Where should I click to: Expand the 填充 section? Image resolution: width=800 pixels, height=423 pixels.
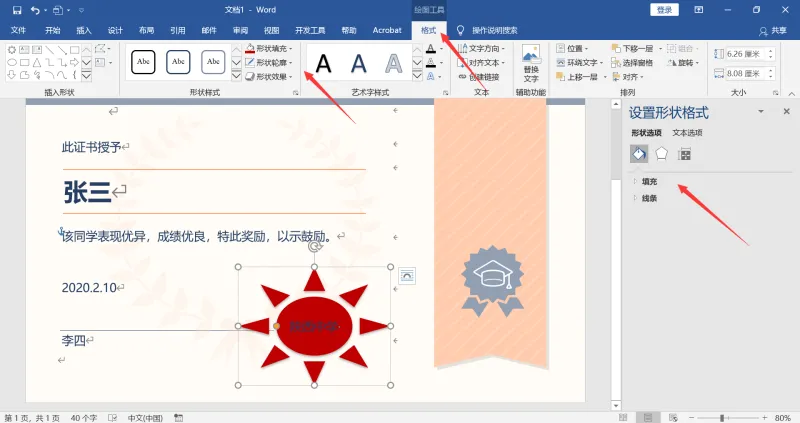(645, 182)
